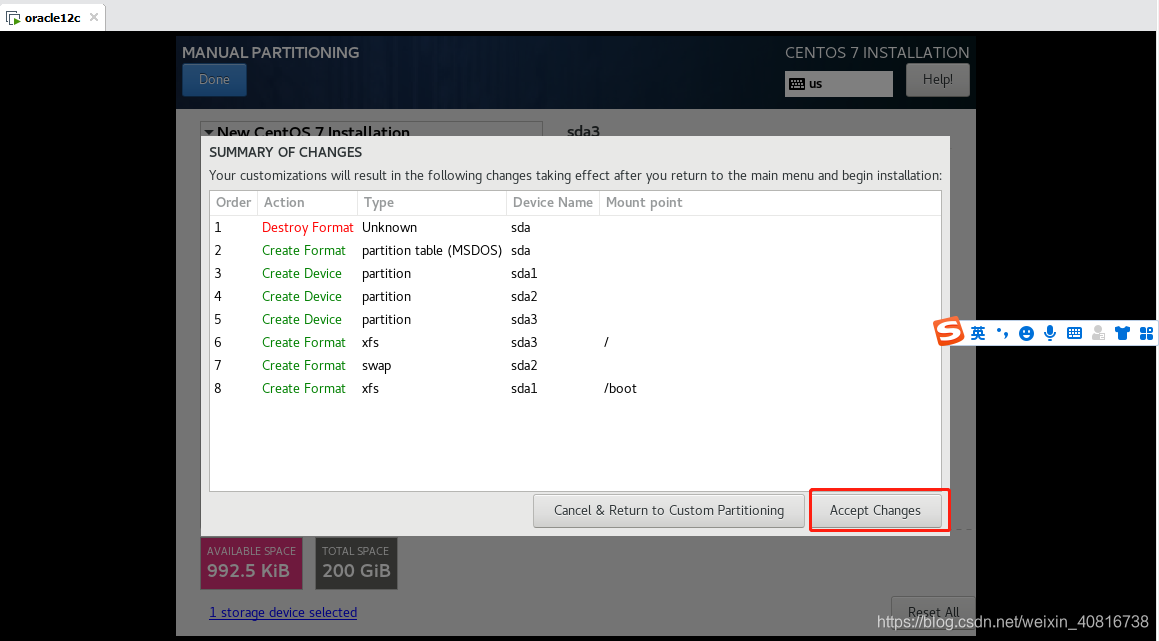
Task: Click the Help! button
Action: pos(937,80)
